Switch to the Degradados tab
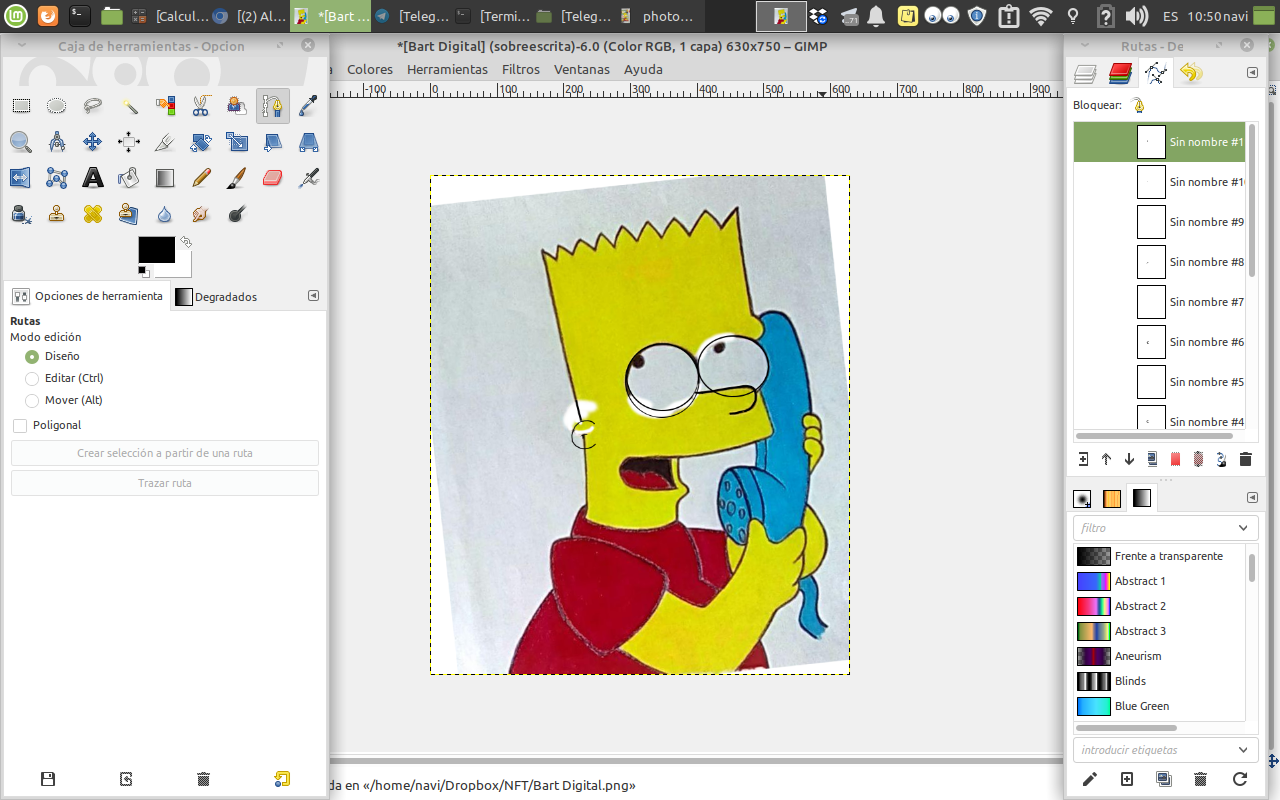 point(216,297)
